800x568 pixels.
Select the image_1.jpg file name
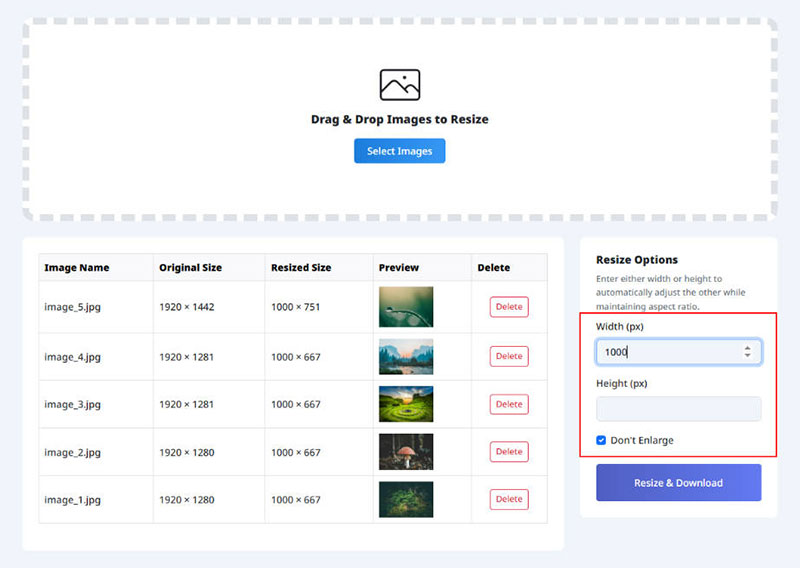72,500
